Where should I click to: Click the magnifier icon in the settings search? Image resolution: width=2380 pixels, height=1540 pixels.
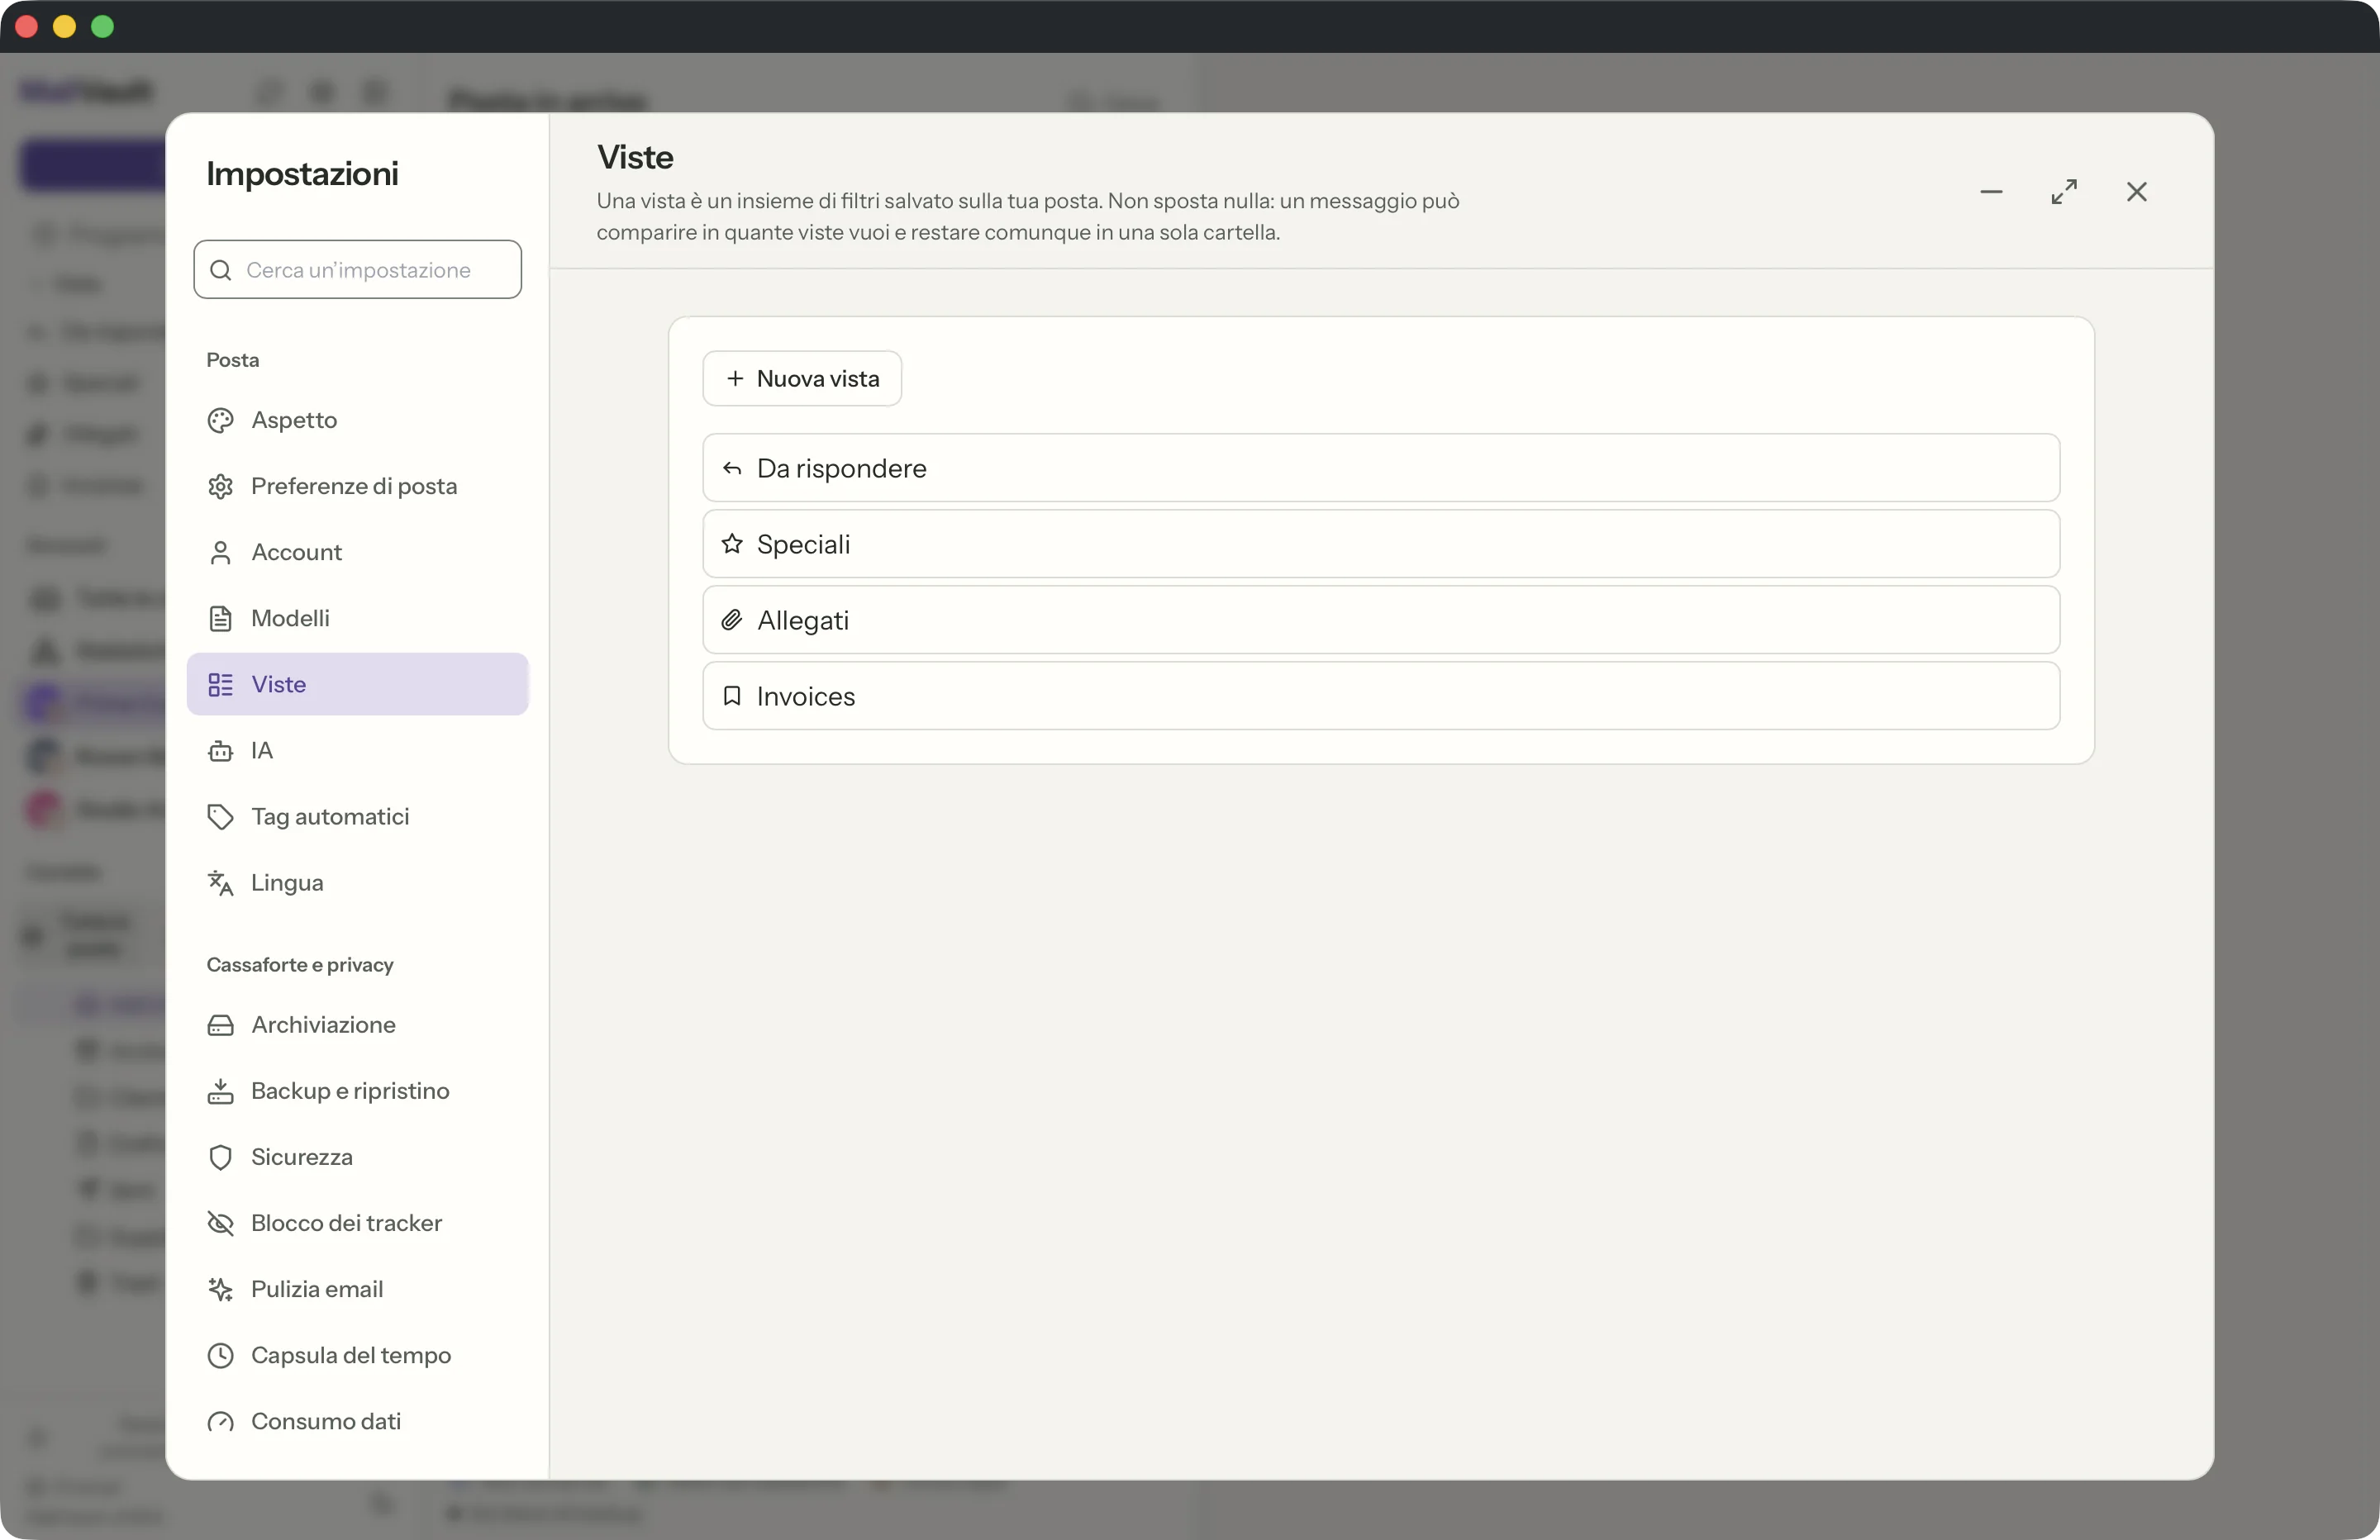[220, 270]
